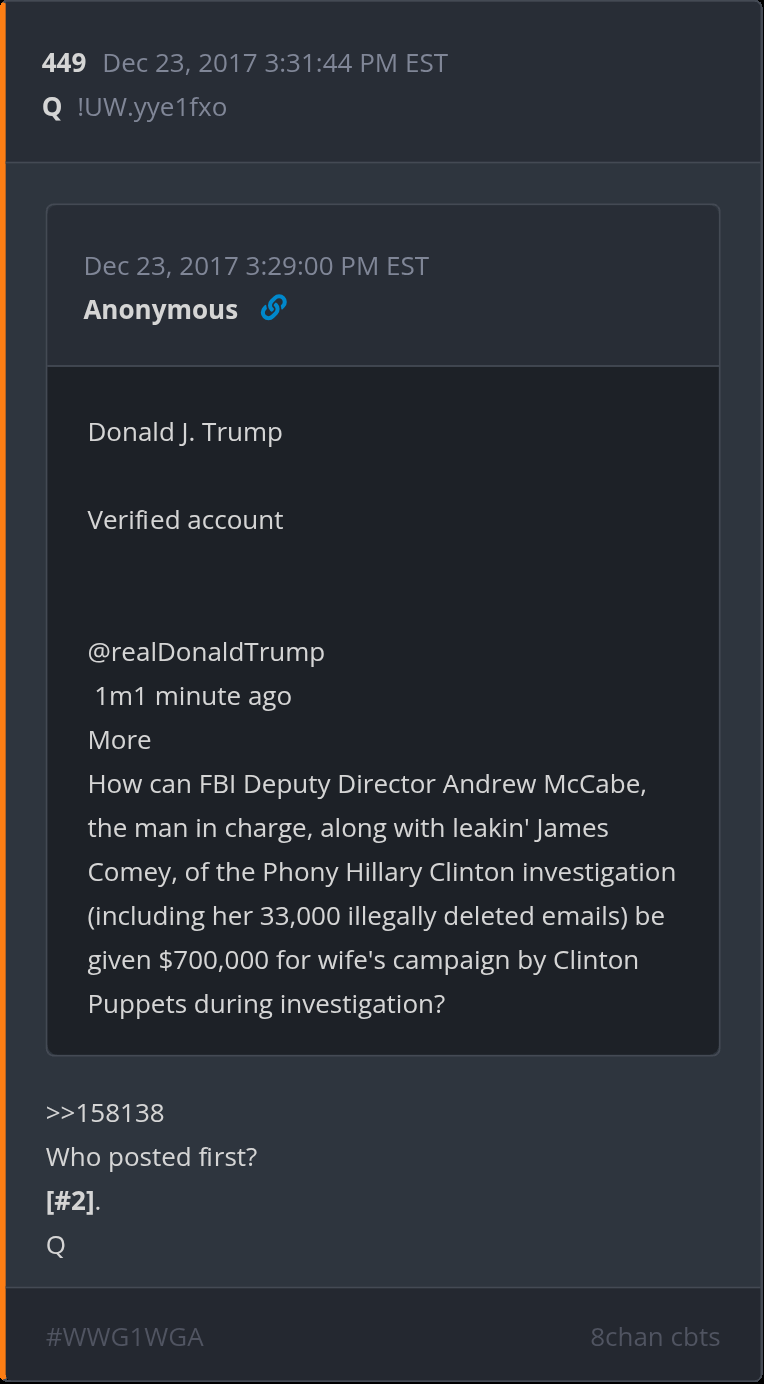Click the 8chan cbts source label
Image resolution: width=764 pixels, height=1384 pixels.
click(x=655, y=1337)
